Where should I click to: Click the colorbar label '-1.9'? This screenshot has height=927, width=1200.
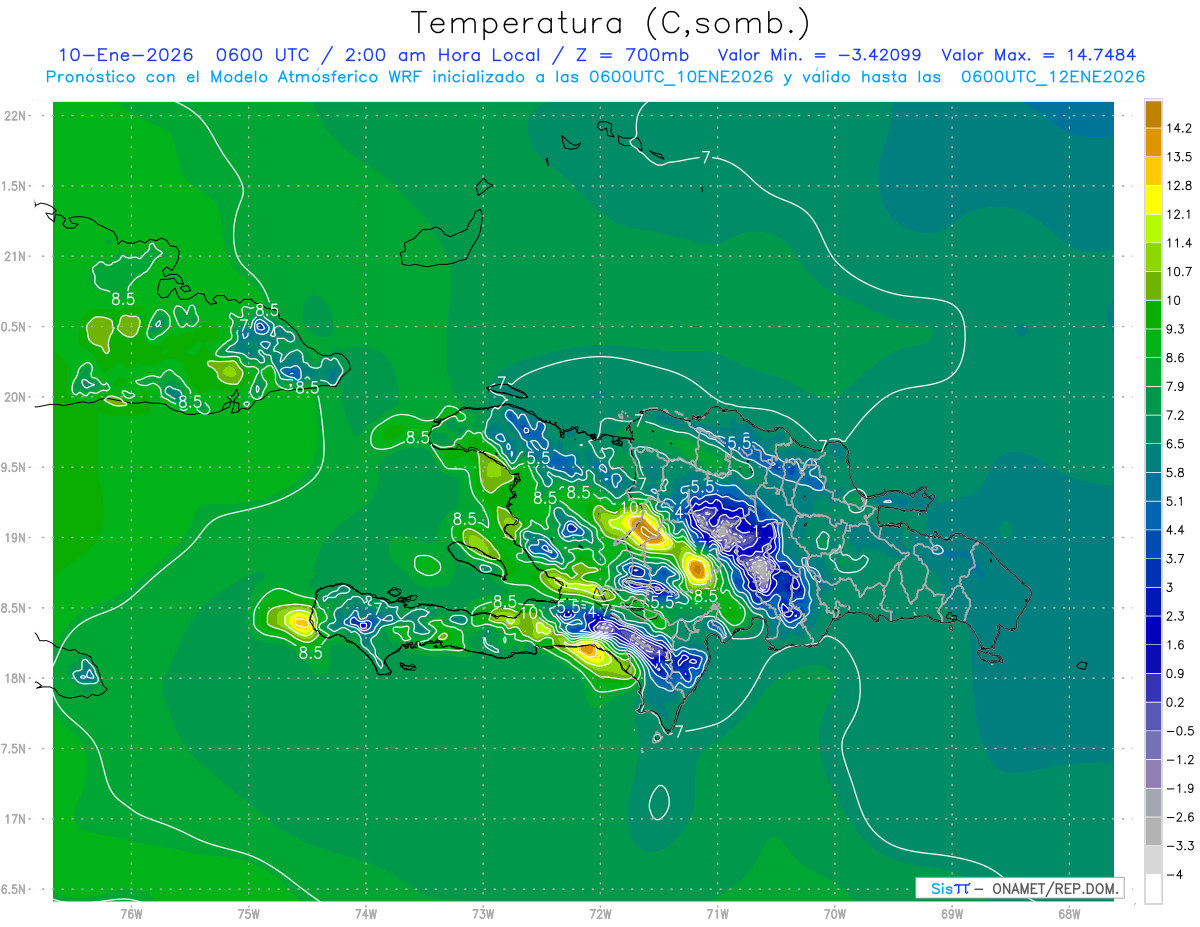click(x=1179, y=789)
